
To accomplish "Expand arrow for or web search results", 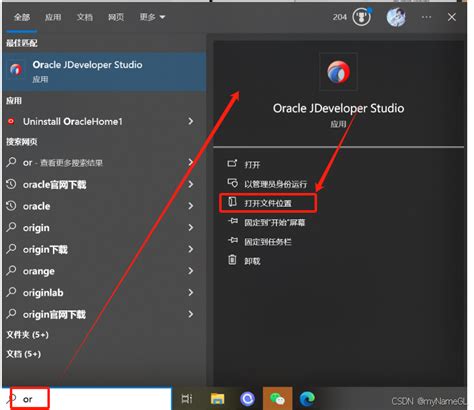I will pyautogui.click(x=191, y=162).
